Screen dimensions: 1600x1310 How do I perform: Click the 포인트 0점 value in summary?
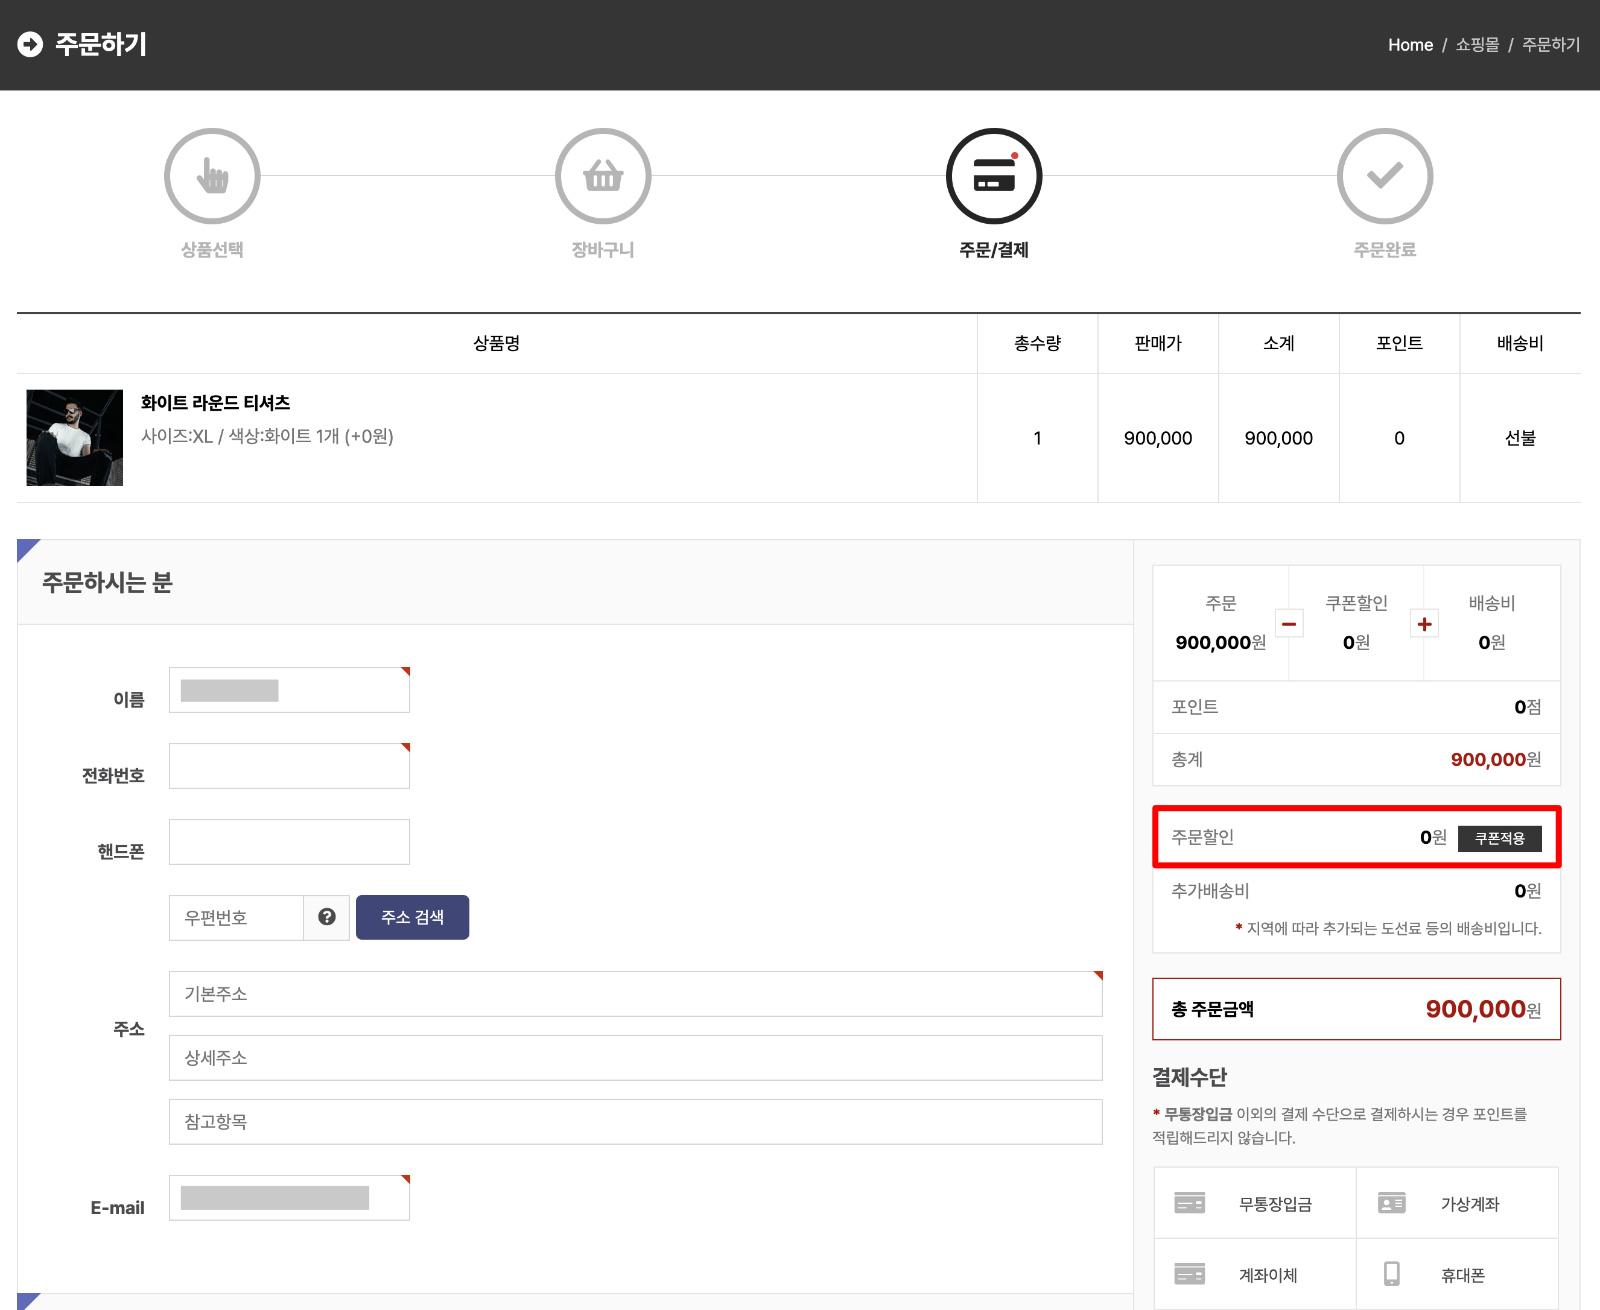click(x=1527, y=707)
